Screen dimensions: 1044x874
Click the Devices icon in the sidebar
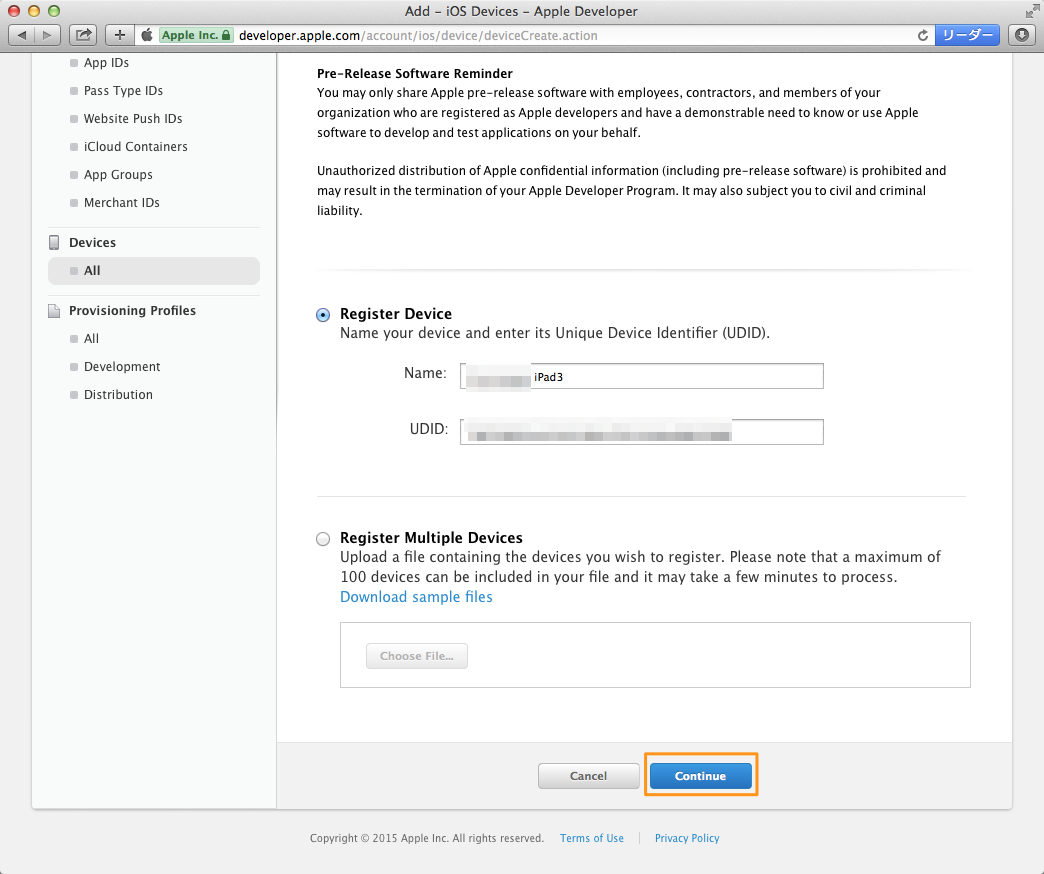point(54,242)
